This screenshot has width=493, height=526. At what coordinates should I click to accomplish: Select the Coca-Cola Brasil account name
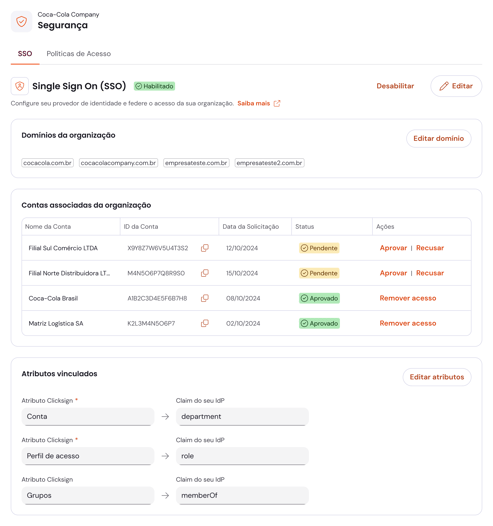tap(53, 299)
